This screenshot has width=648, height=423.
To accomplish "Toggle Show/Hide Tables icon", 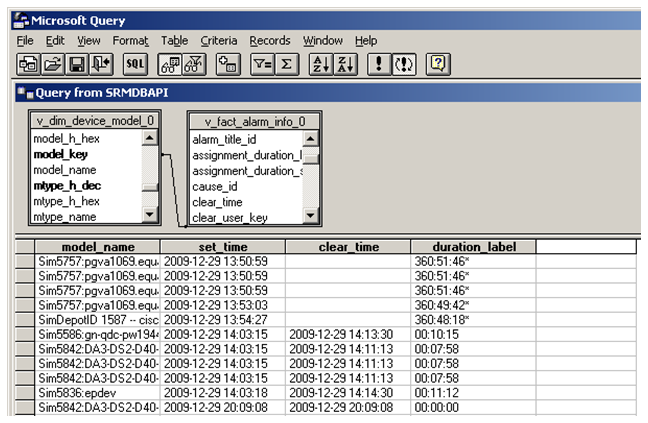I will coord(170,64).
